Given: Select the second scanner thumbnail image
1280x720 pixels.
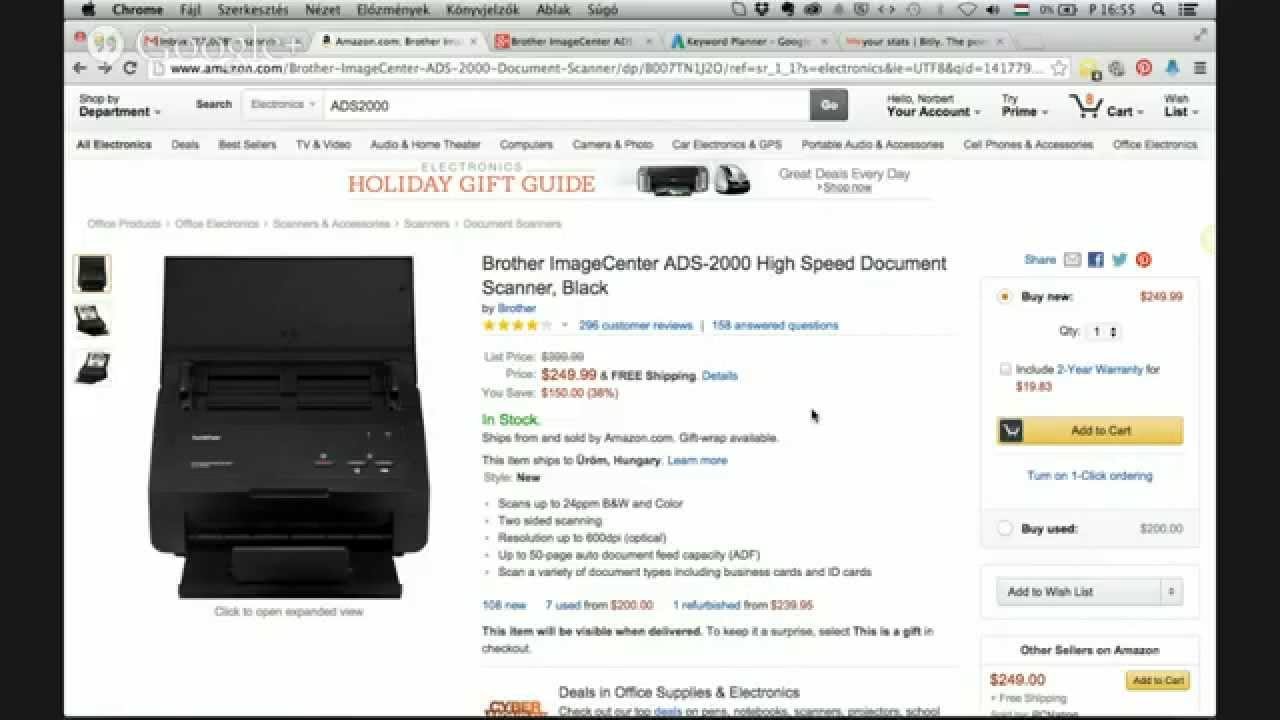Looking at the screenshot, I should pos(92,320).
